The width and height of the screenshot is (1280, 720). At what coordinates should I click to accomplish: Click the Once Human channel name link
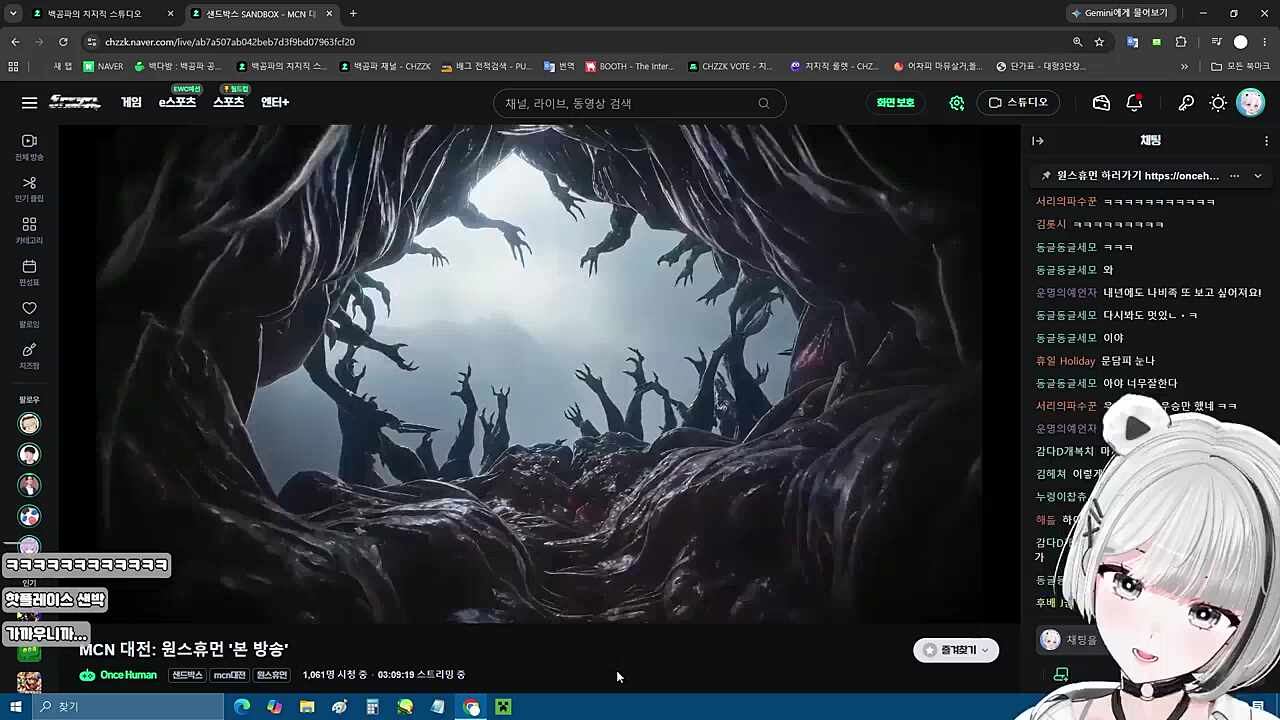[x=128, y=675]
